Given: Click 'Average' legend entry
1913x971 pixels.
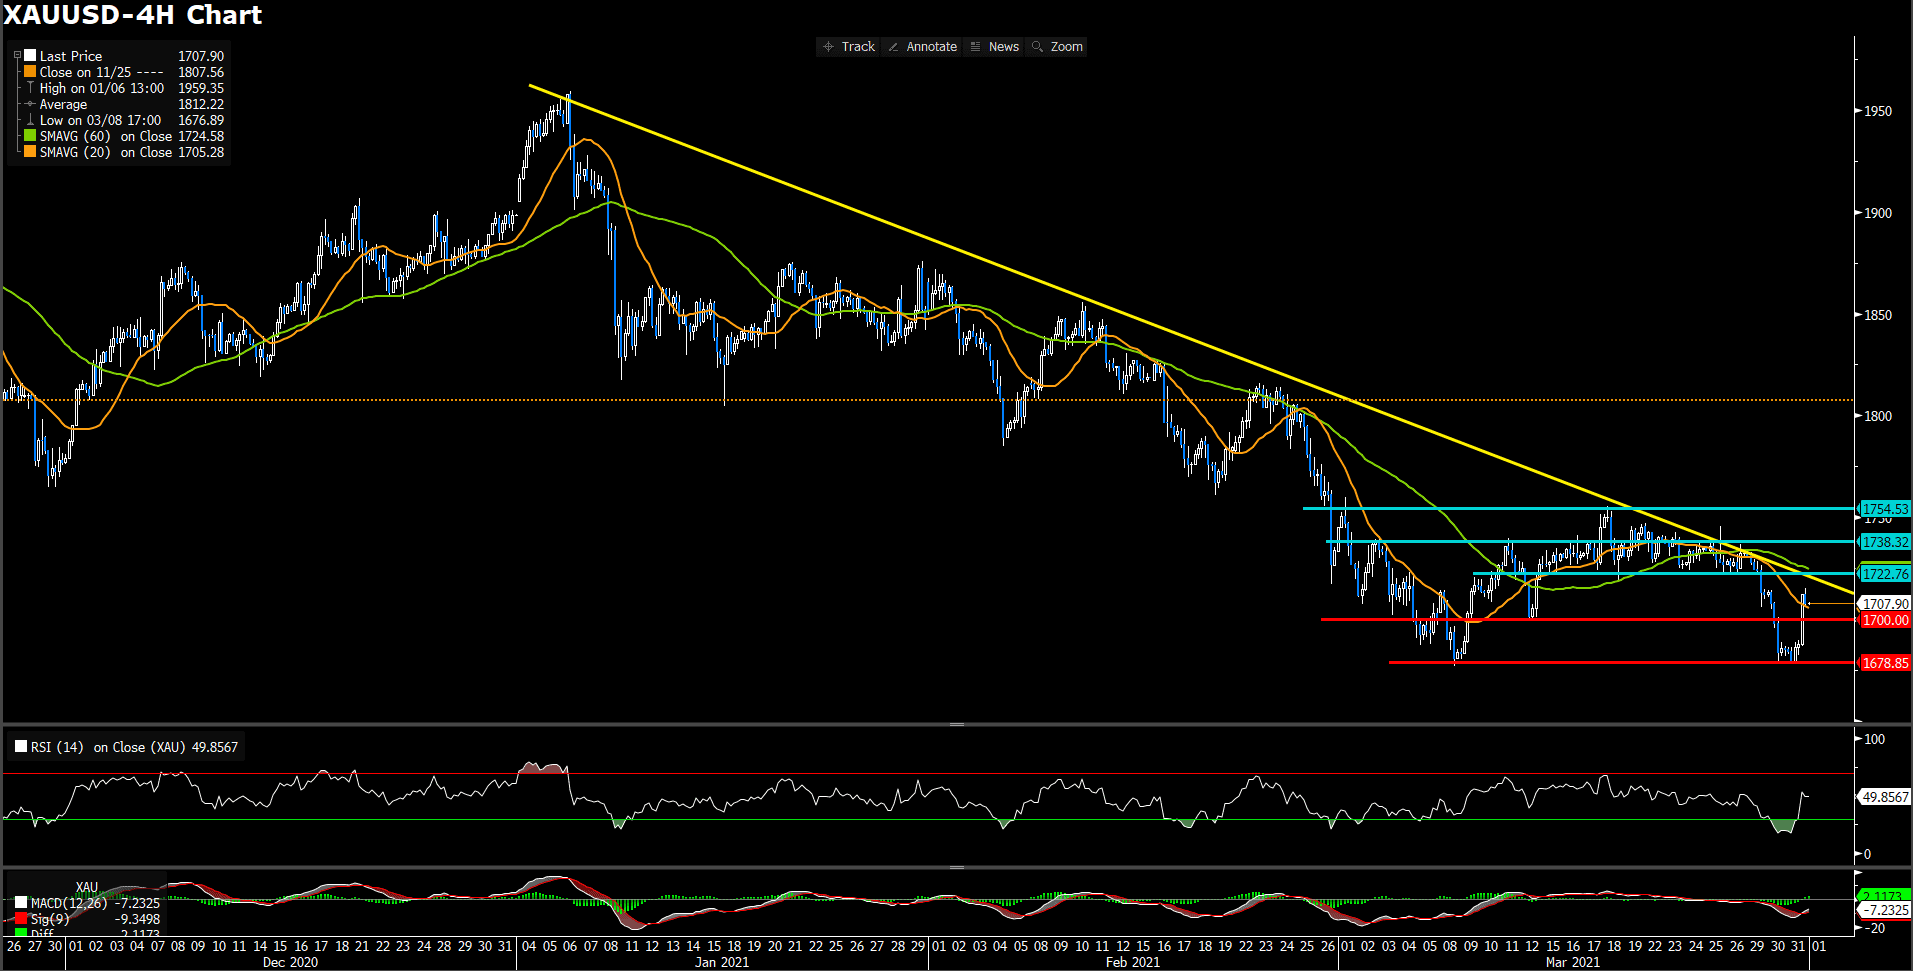Looking at the screenshot, I should (63, 104).
